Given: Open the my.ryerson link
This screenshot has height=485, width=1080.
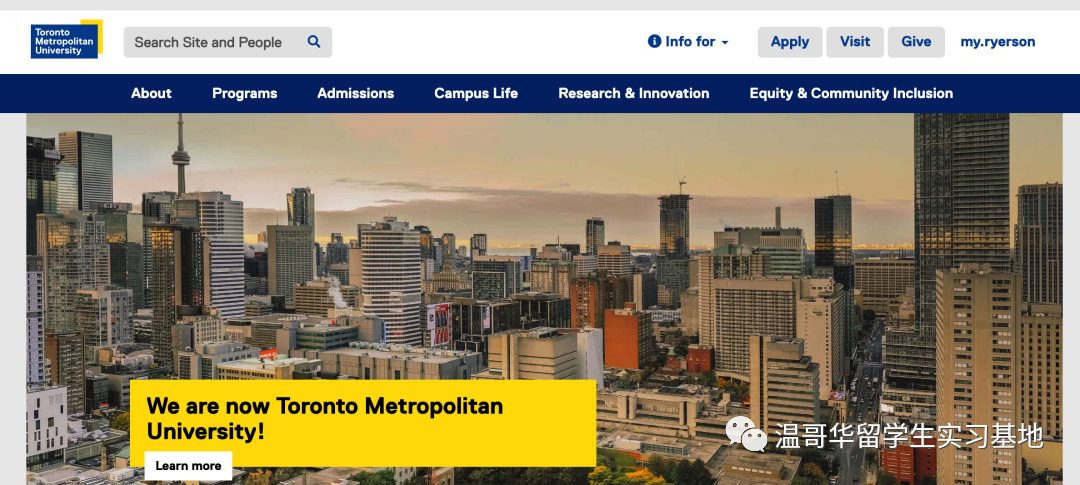Looking at the screenshot, I should [x=997, y=42].
